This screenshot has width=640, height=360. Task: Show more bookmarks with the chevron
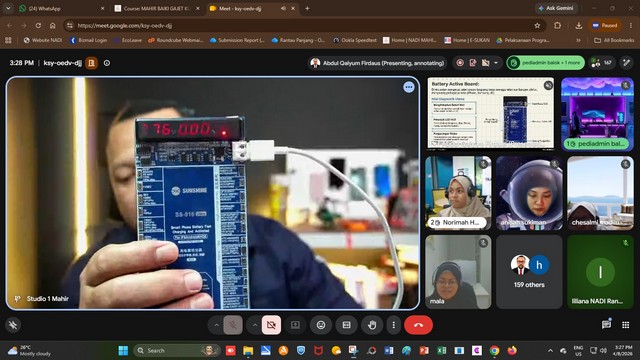tap(578, 40)
